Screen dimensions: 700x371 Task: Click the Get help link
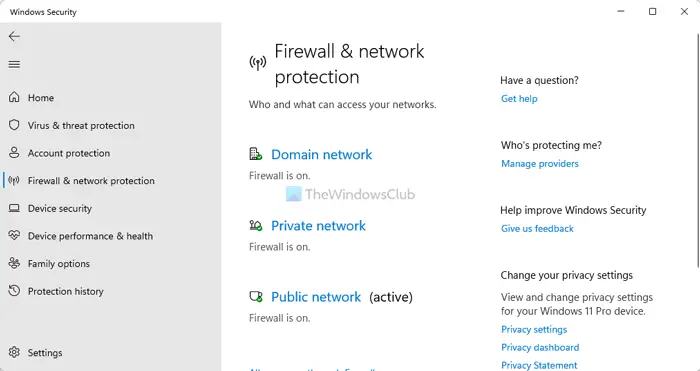tap(519, 99)
